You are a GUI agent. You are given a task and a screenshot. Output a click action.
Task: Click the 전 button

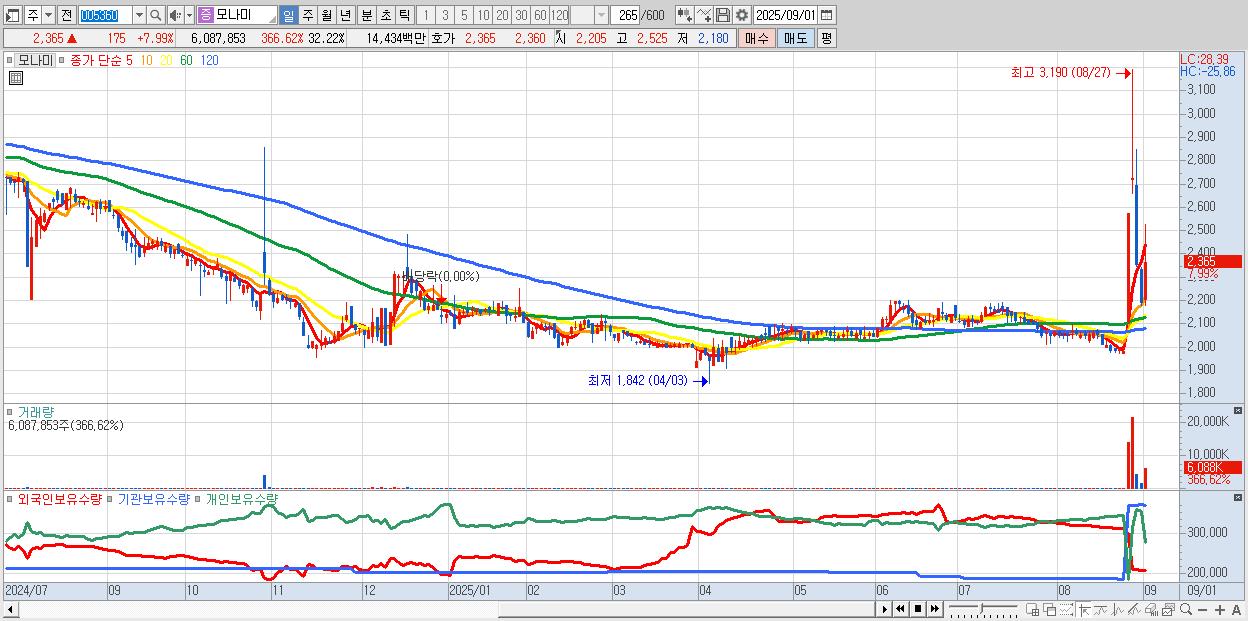point(66,15)
